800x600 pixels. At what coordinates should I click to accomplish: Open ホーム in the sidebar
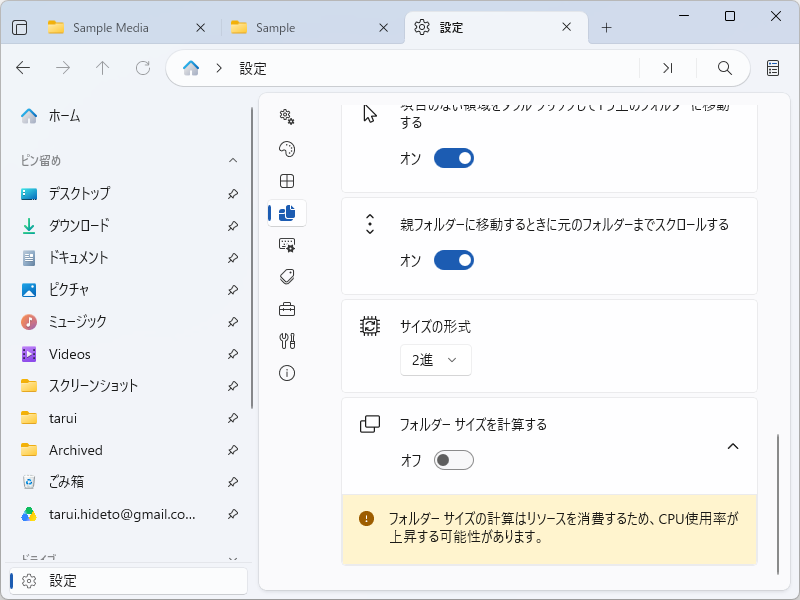pos(129,116)
